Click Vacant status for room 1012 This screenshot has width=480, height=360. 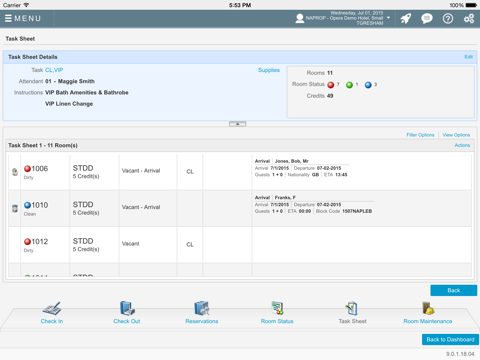[130, 244]
